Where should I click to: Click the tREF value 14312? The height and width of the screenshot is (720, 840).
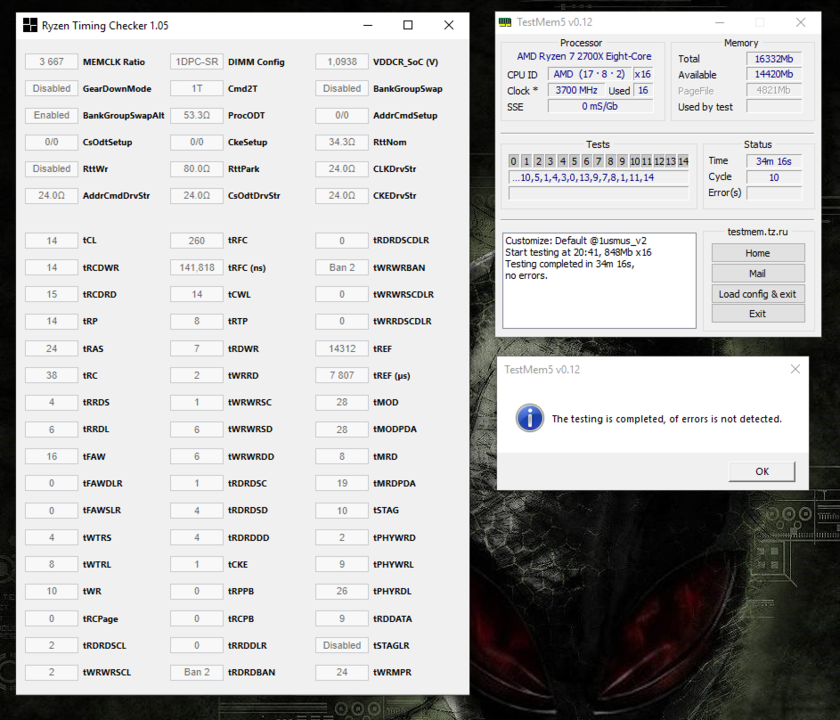coord(342,348)
